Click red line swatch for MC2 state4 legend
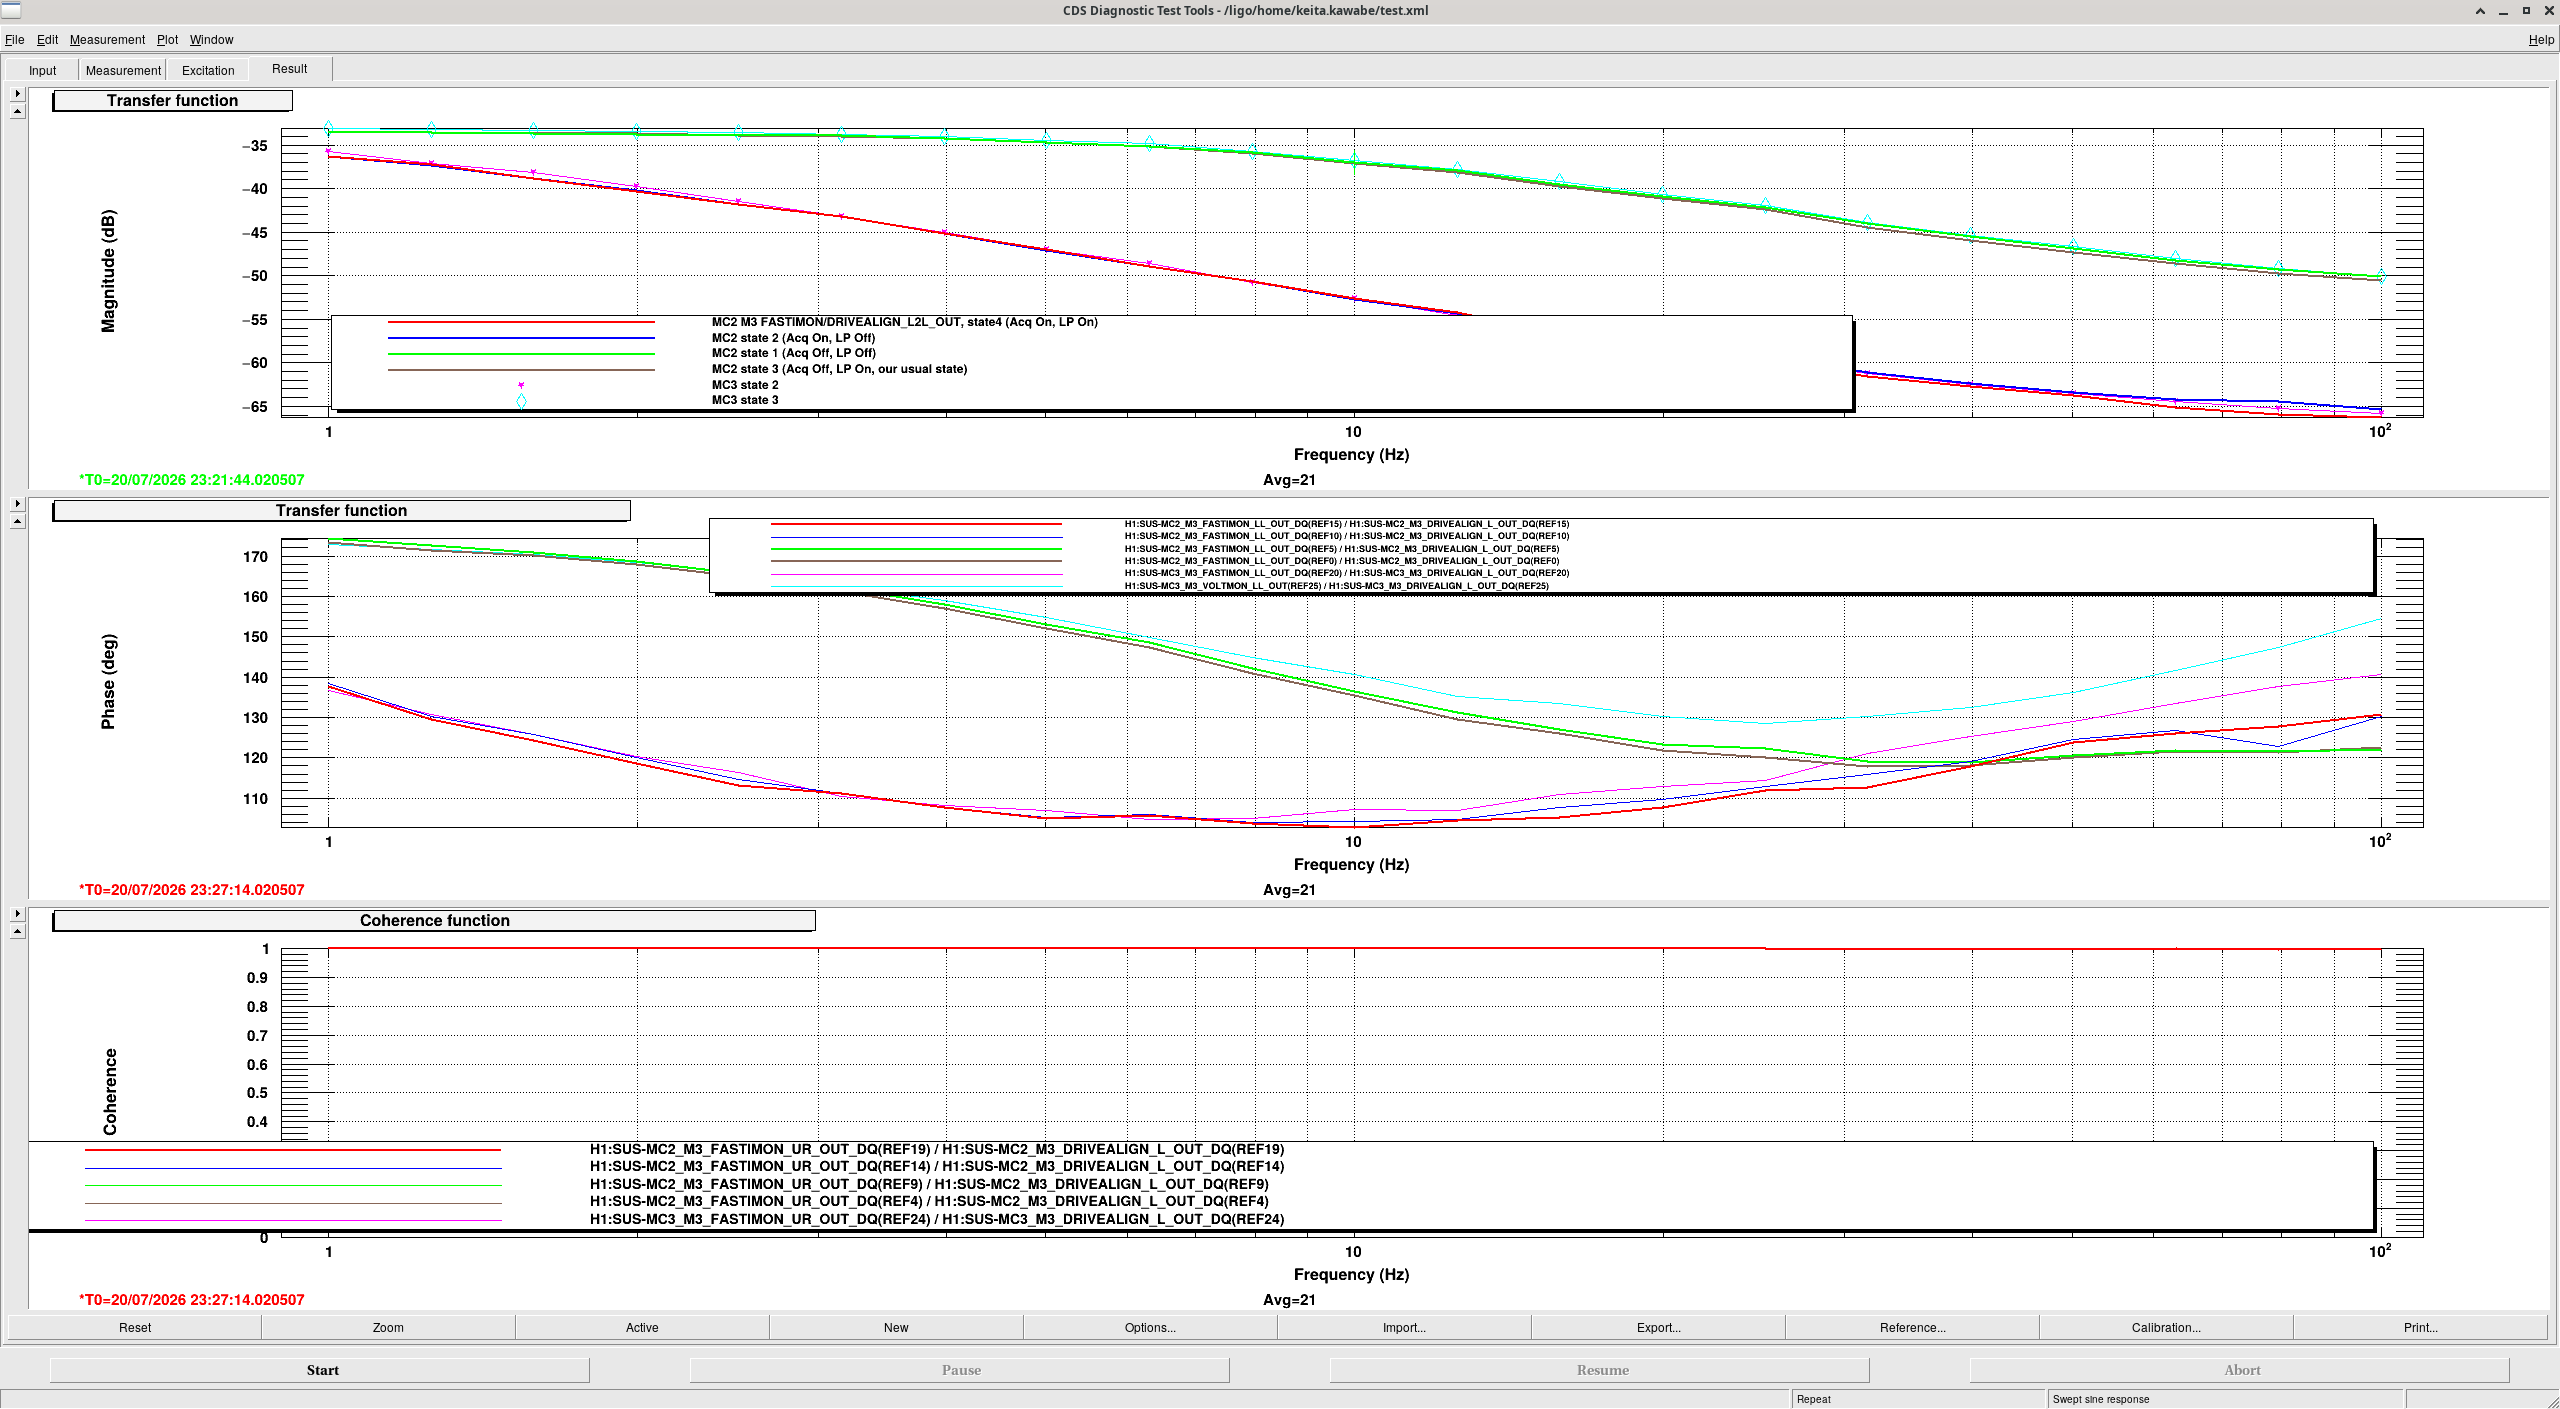 521,322
